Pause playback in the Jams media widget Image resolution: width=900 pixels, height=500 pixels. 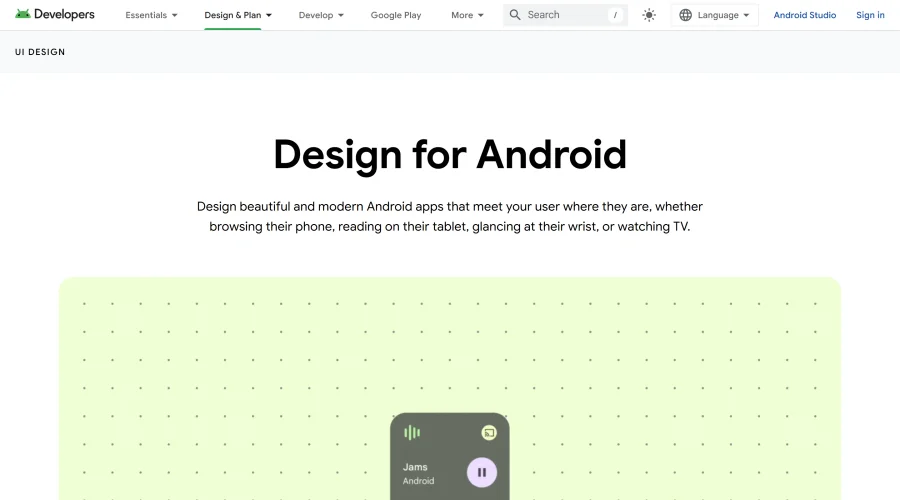tap(482, 472)
